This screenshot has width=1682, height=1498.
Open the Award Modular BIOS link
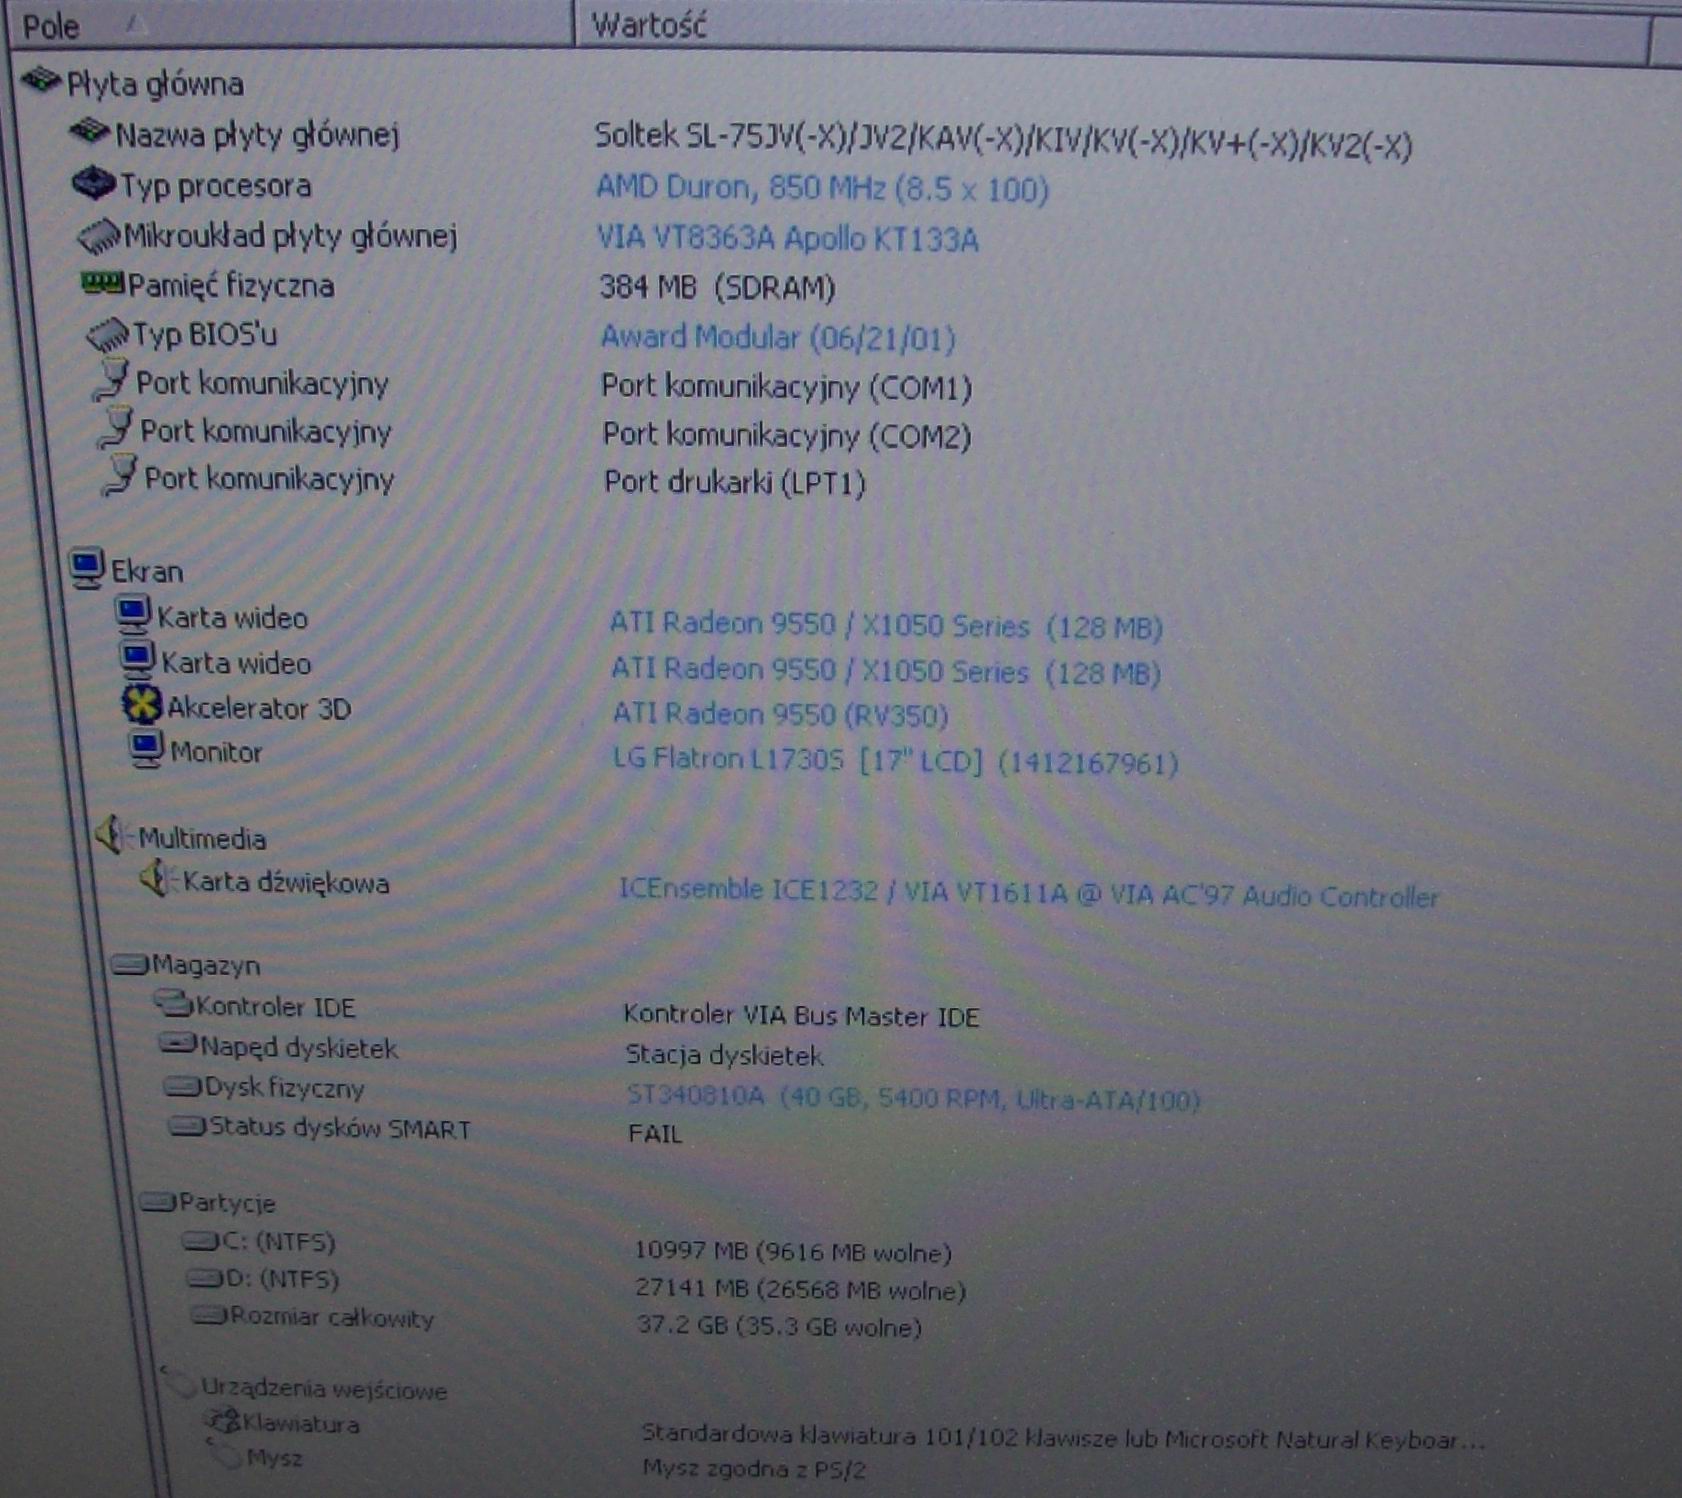click(778, 338)
